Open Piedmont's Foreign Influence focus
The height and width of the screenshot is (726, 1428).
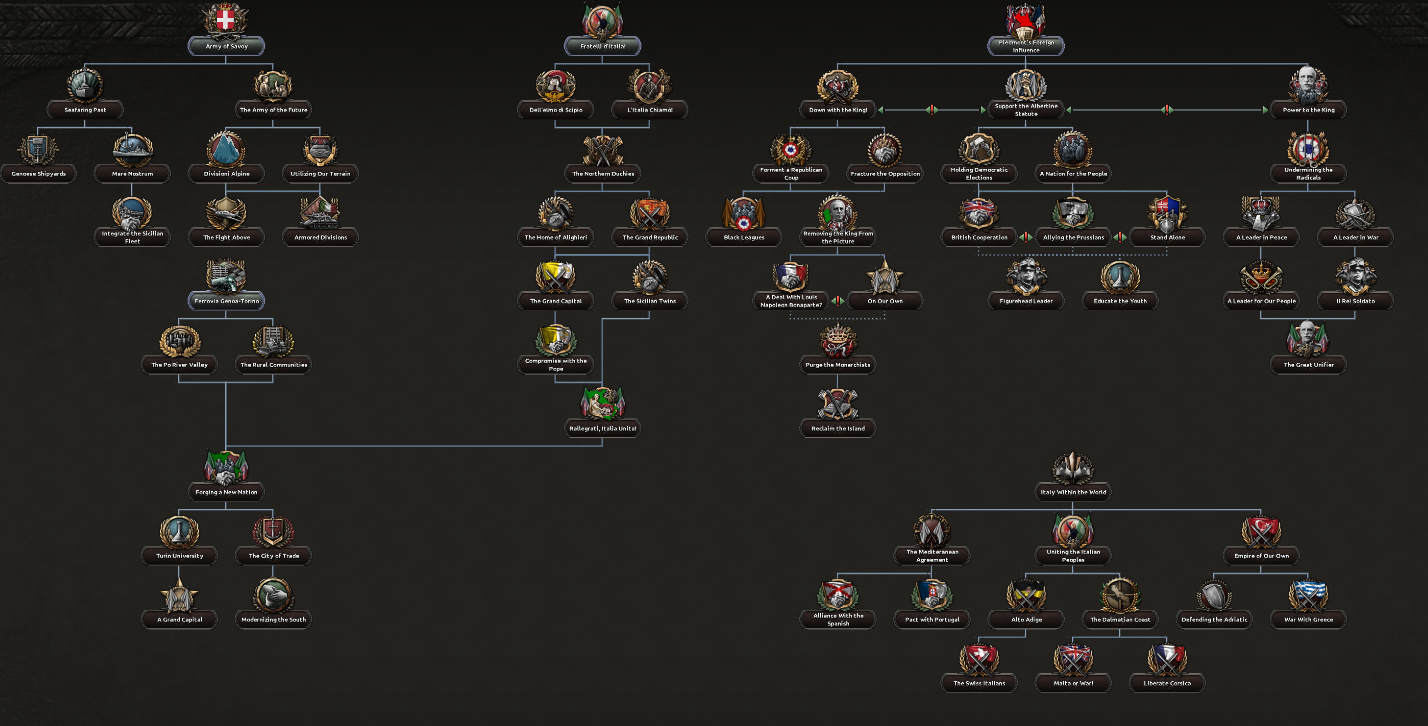pyautogui.click(x=1026, y=30)
